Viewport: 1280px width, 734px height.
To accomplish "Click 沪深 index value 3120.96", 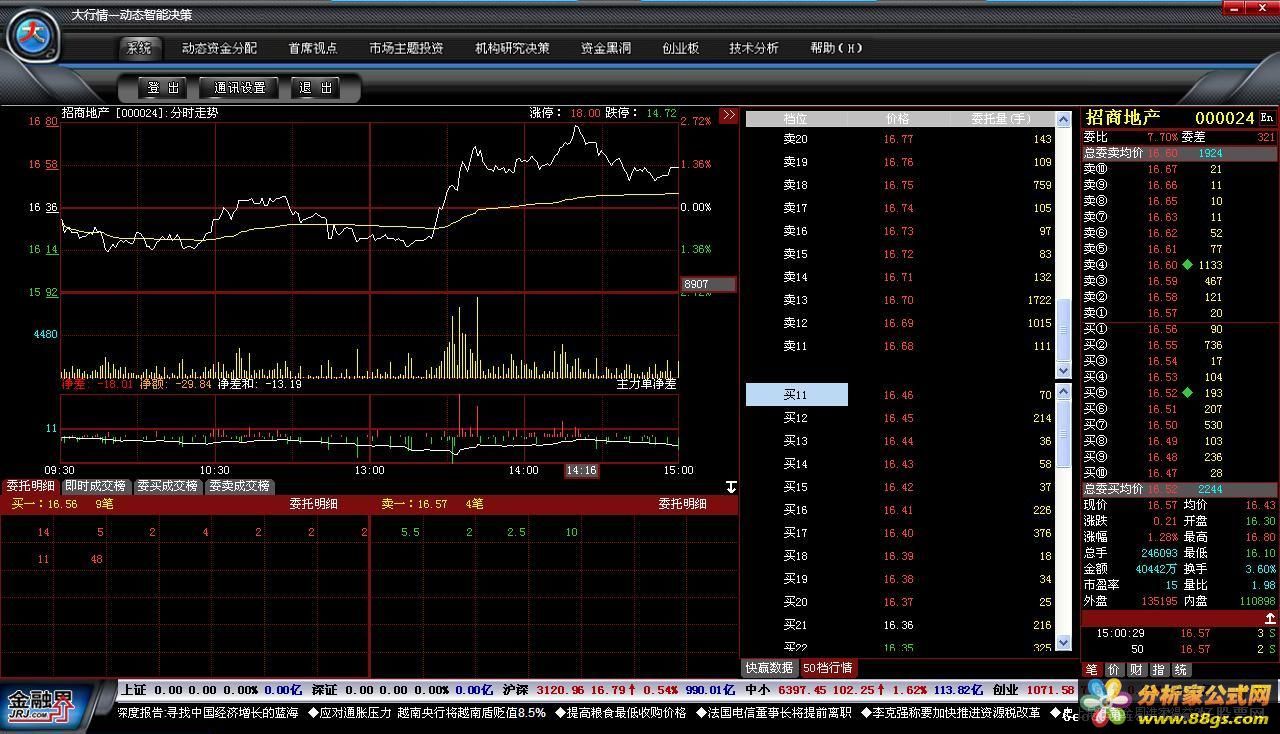I will 560,690.
